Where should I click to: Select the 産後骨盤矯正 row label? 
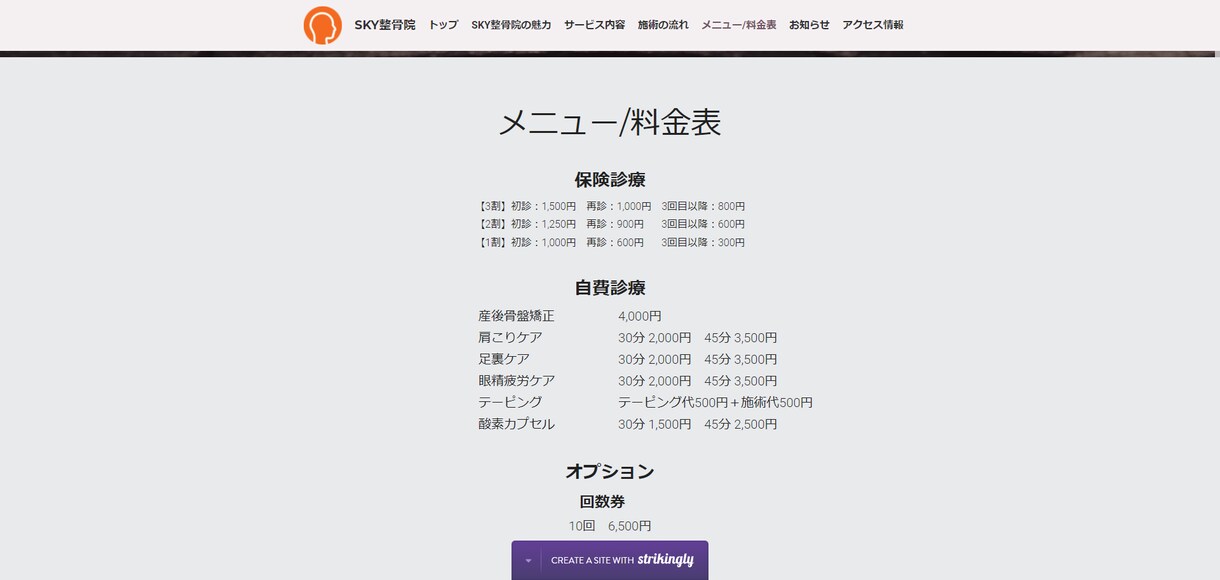516,316
